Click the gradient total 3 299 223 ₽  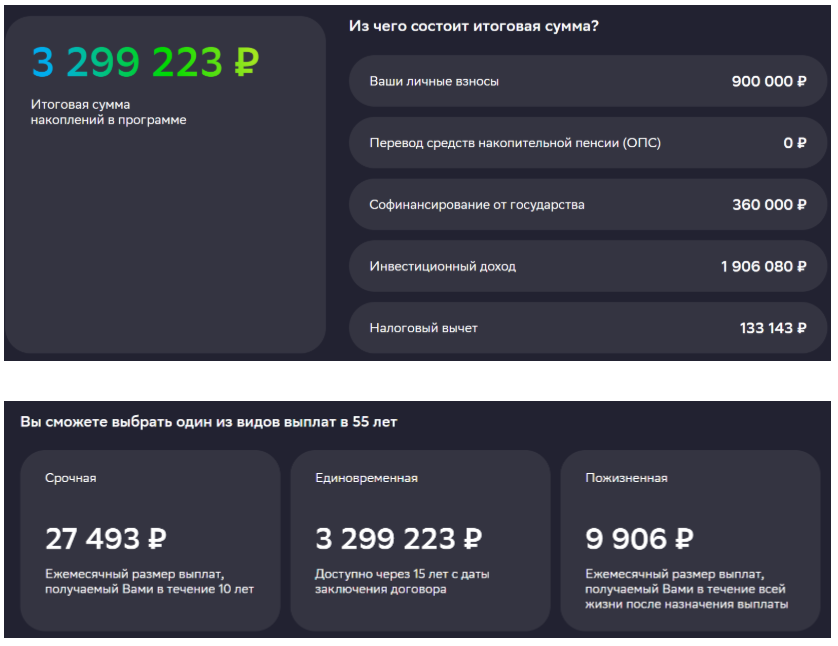[145, 63]
